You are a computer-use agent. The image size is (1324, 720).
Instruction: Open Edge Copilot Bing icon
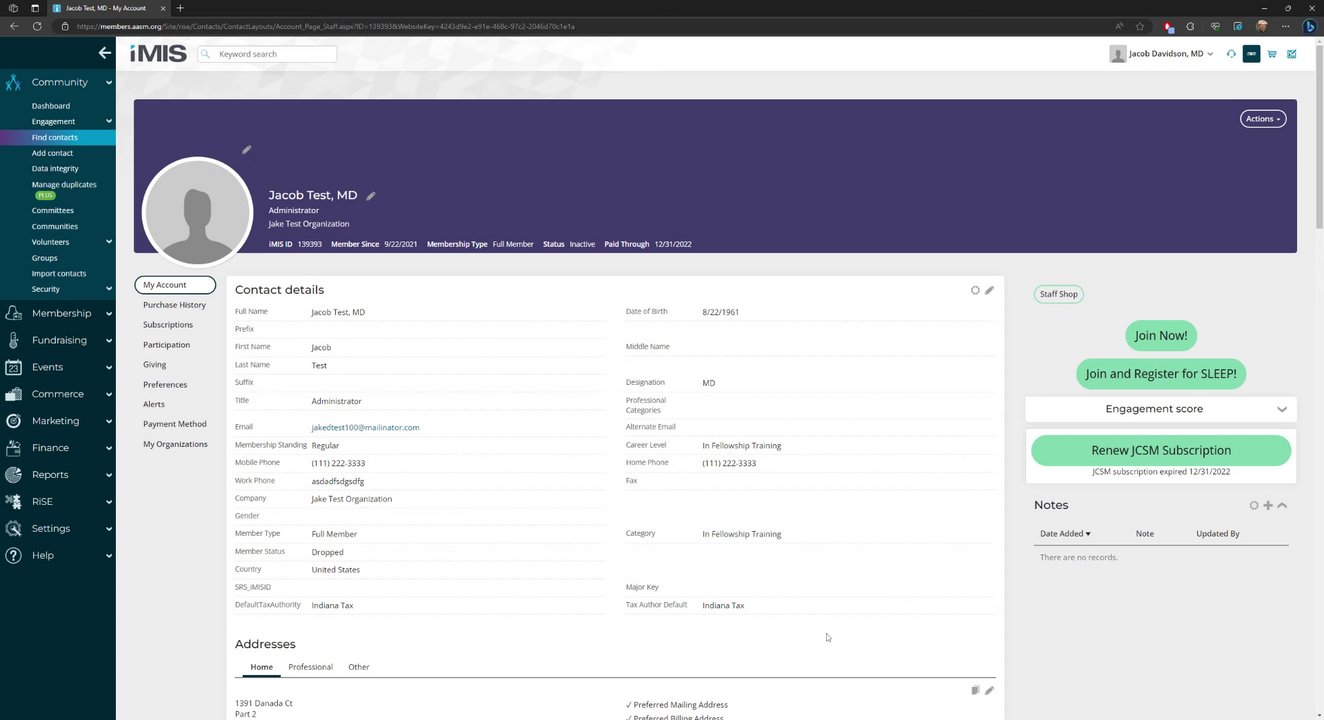point(1310,26)
